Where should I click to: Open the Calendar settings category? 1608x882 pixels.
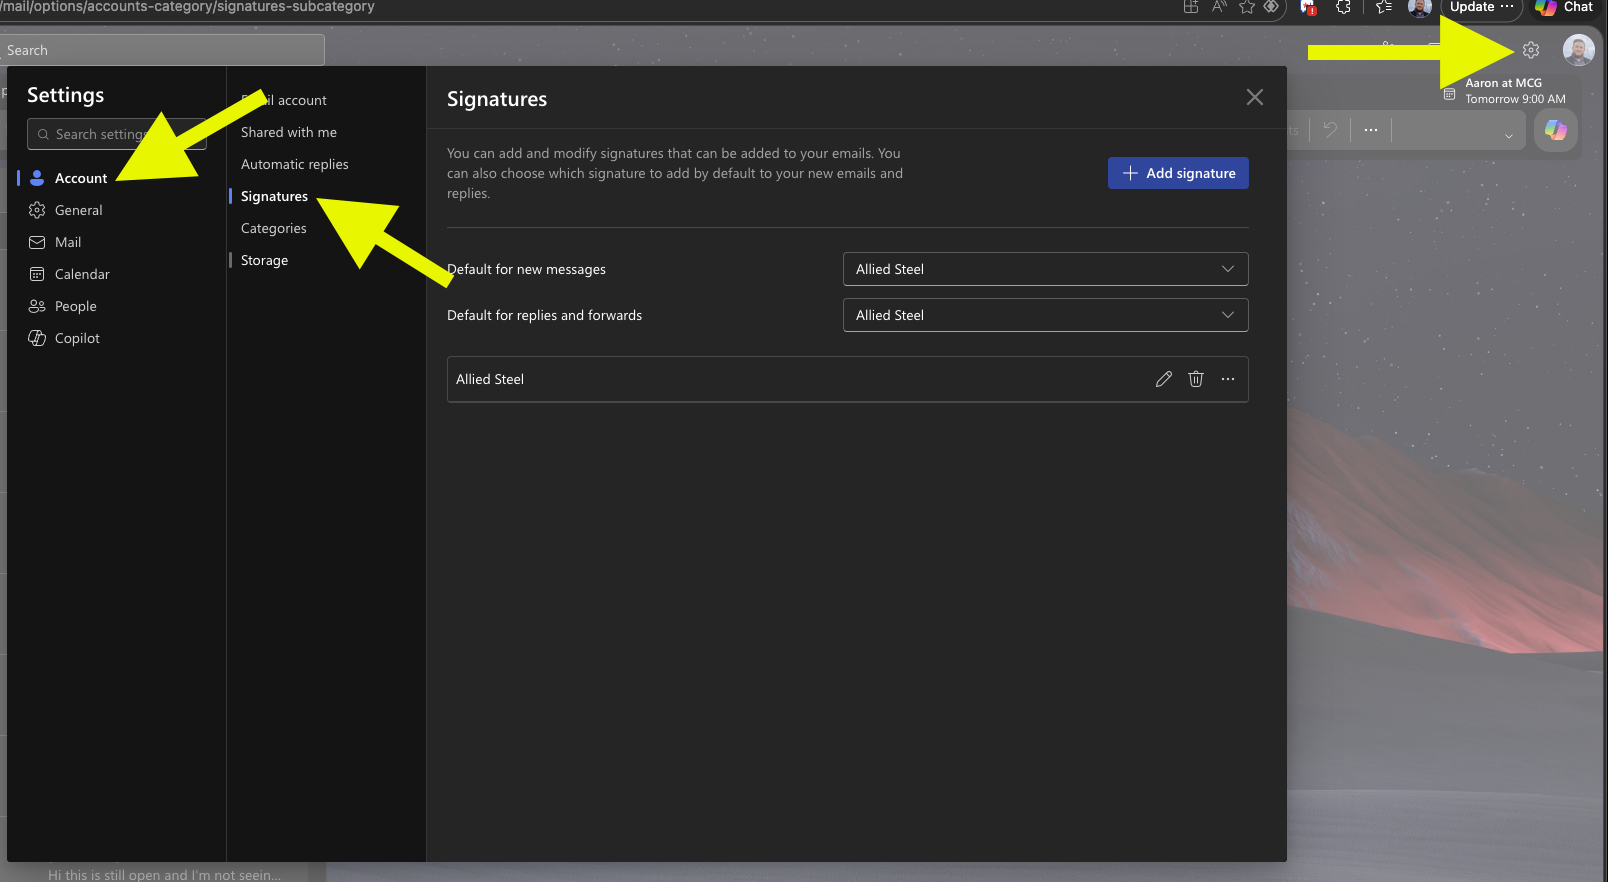click(x=82, y=274)
